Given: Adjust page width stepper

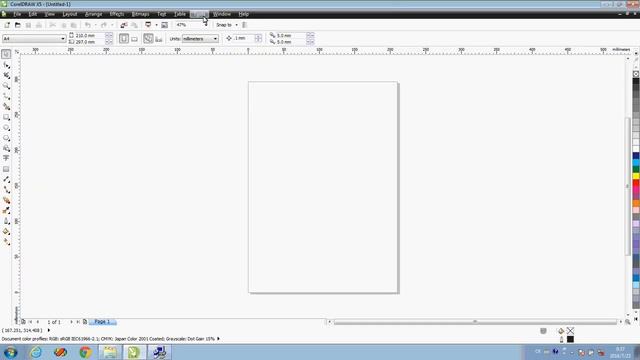Looking at the screenshot, I should tap(109, 36).
